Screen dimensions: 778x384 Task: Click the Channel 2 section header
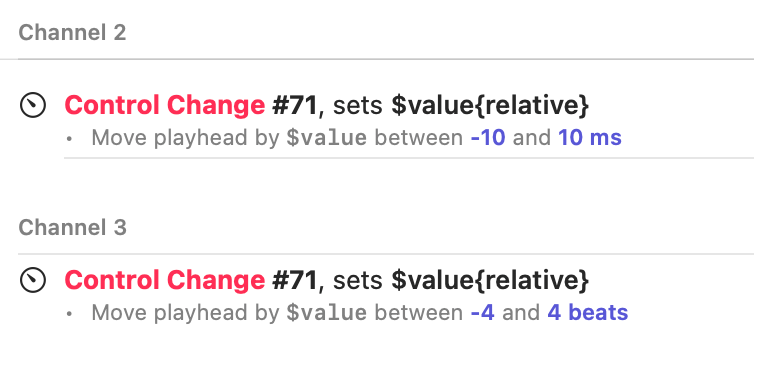click(72, 33)
